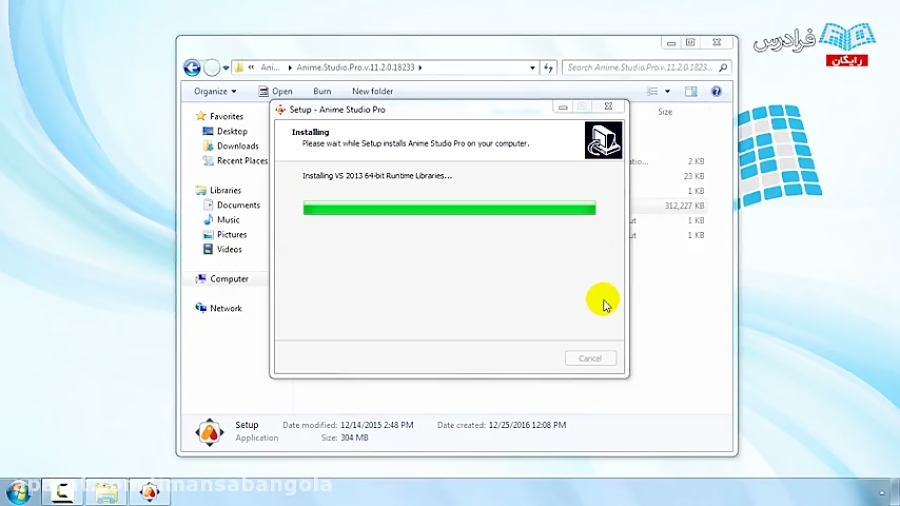Click the Setup dialog title bar icon
This screenshot has height=506, width=900.
click(x=281, y=110)
